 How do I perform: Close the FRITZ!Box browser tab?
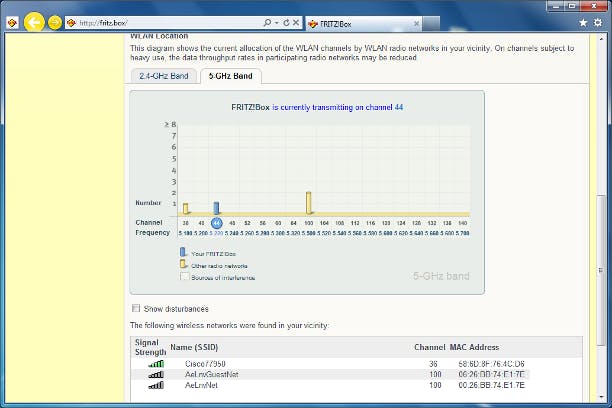[416, 24]
